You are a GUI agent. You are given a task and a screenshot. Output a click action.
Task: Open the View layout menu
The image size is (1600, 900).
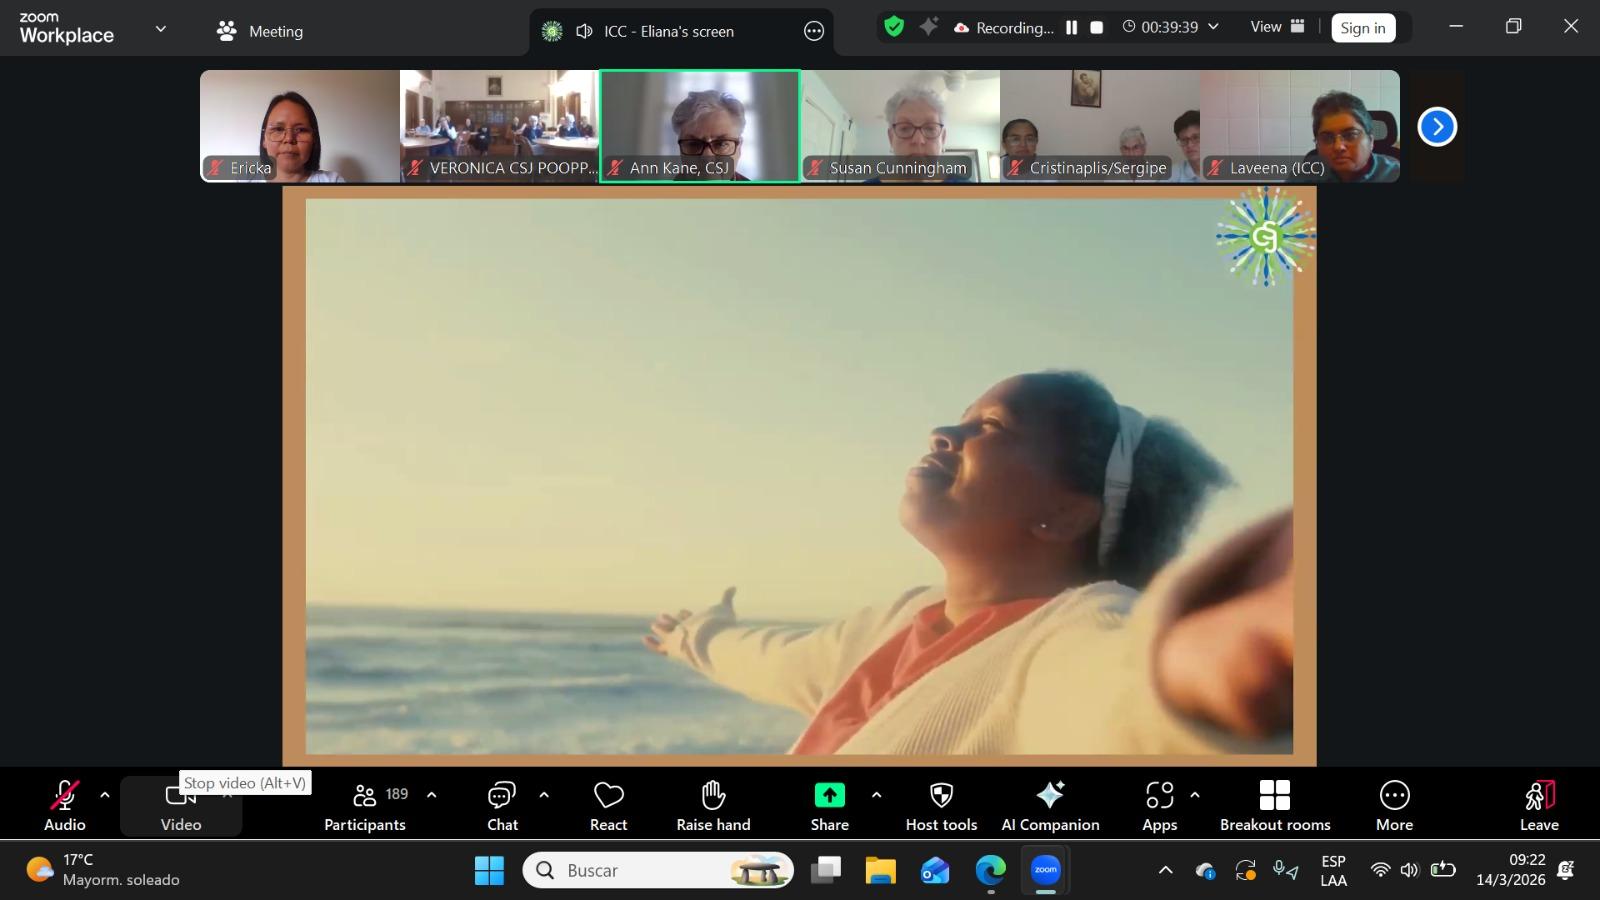(1277, 27)
